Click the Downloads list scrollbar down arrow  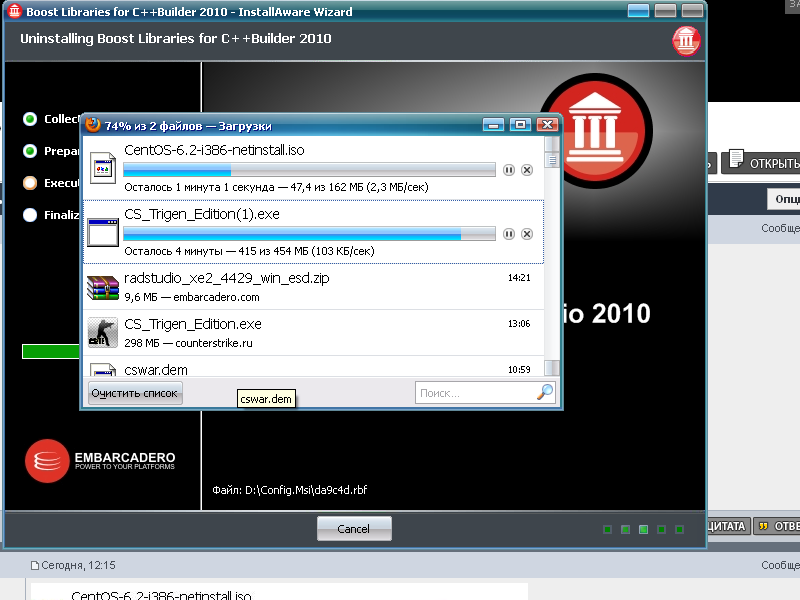click(x=552, y=368)
